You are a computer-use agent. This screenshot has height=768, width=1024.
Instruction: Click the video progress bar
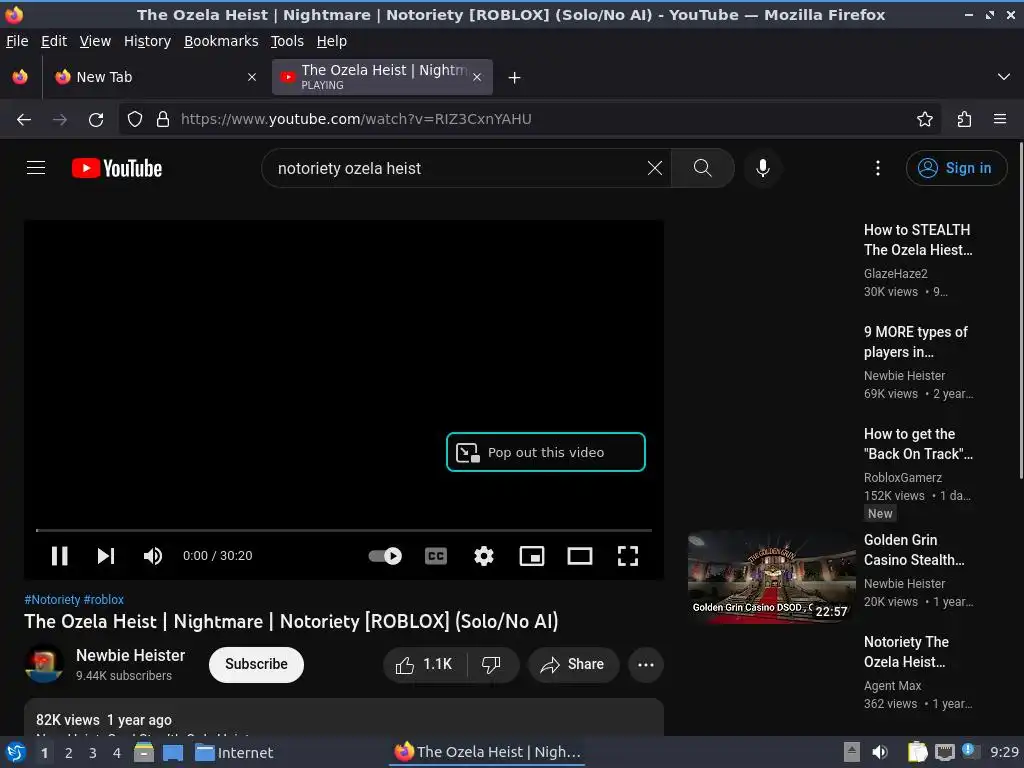344,530
